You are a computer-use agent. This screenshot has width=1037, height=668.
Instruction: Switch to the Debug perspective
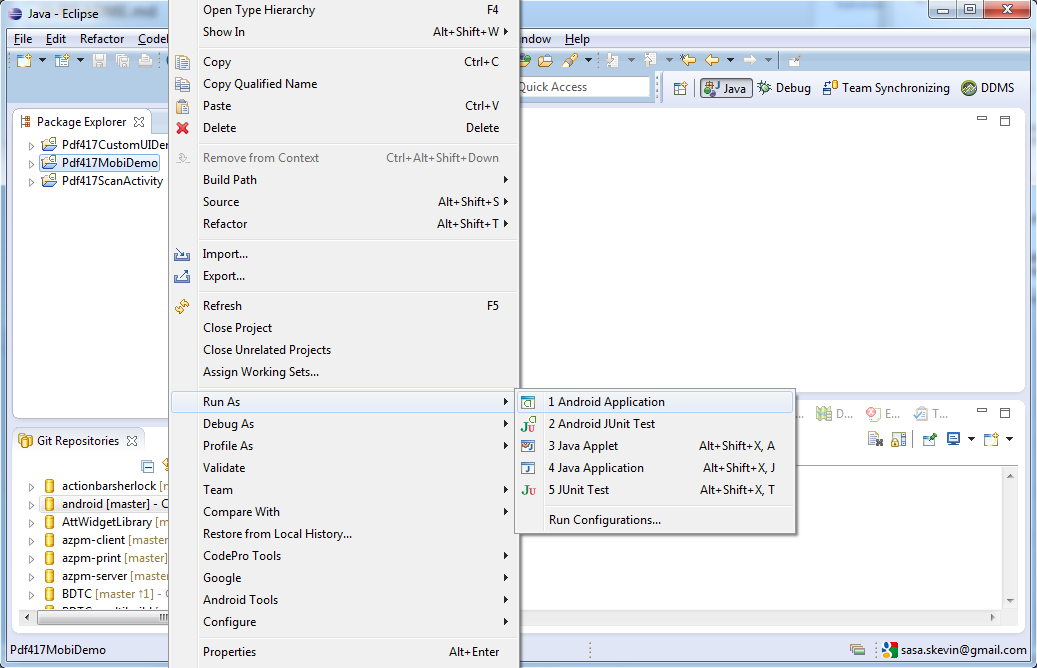tap(784, 88)
